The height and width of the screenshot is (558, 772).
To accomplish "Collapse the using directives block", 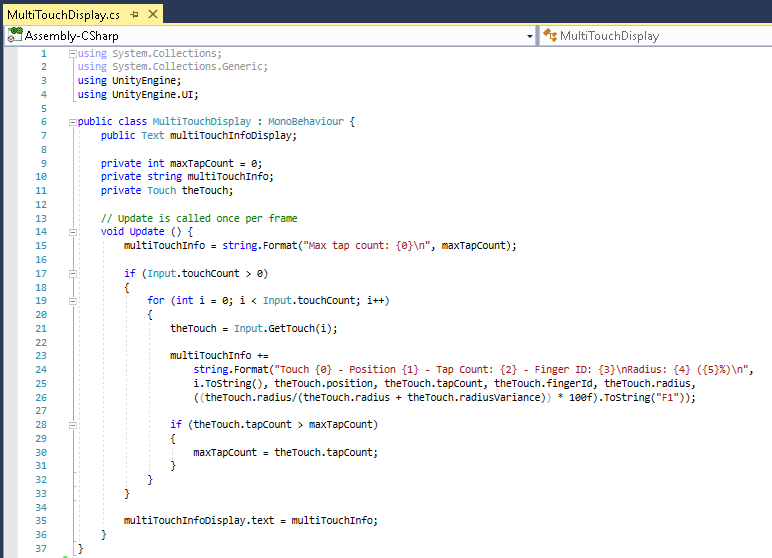I will click(x=72, y=53).
